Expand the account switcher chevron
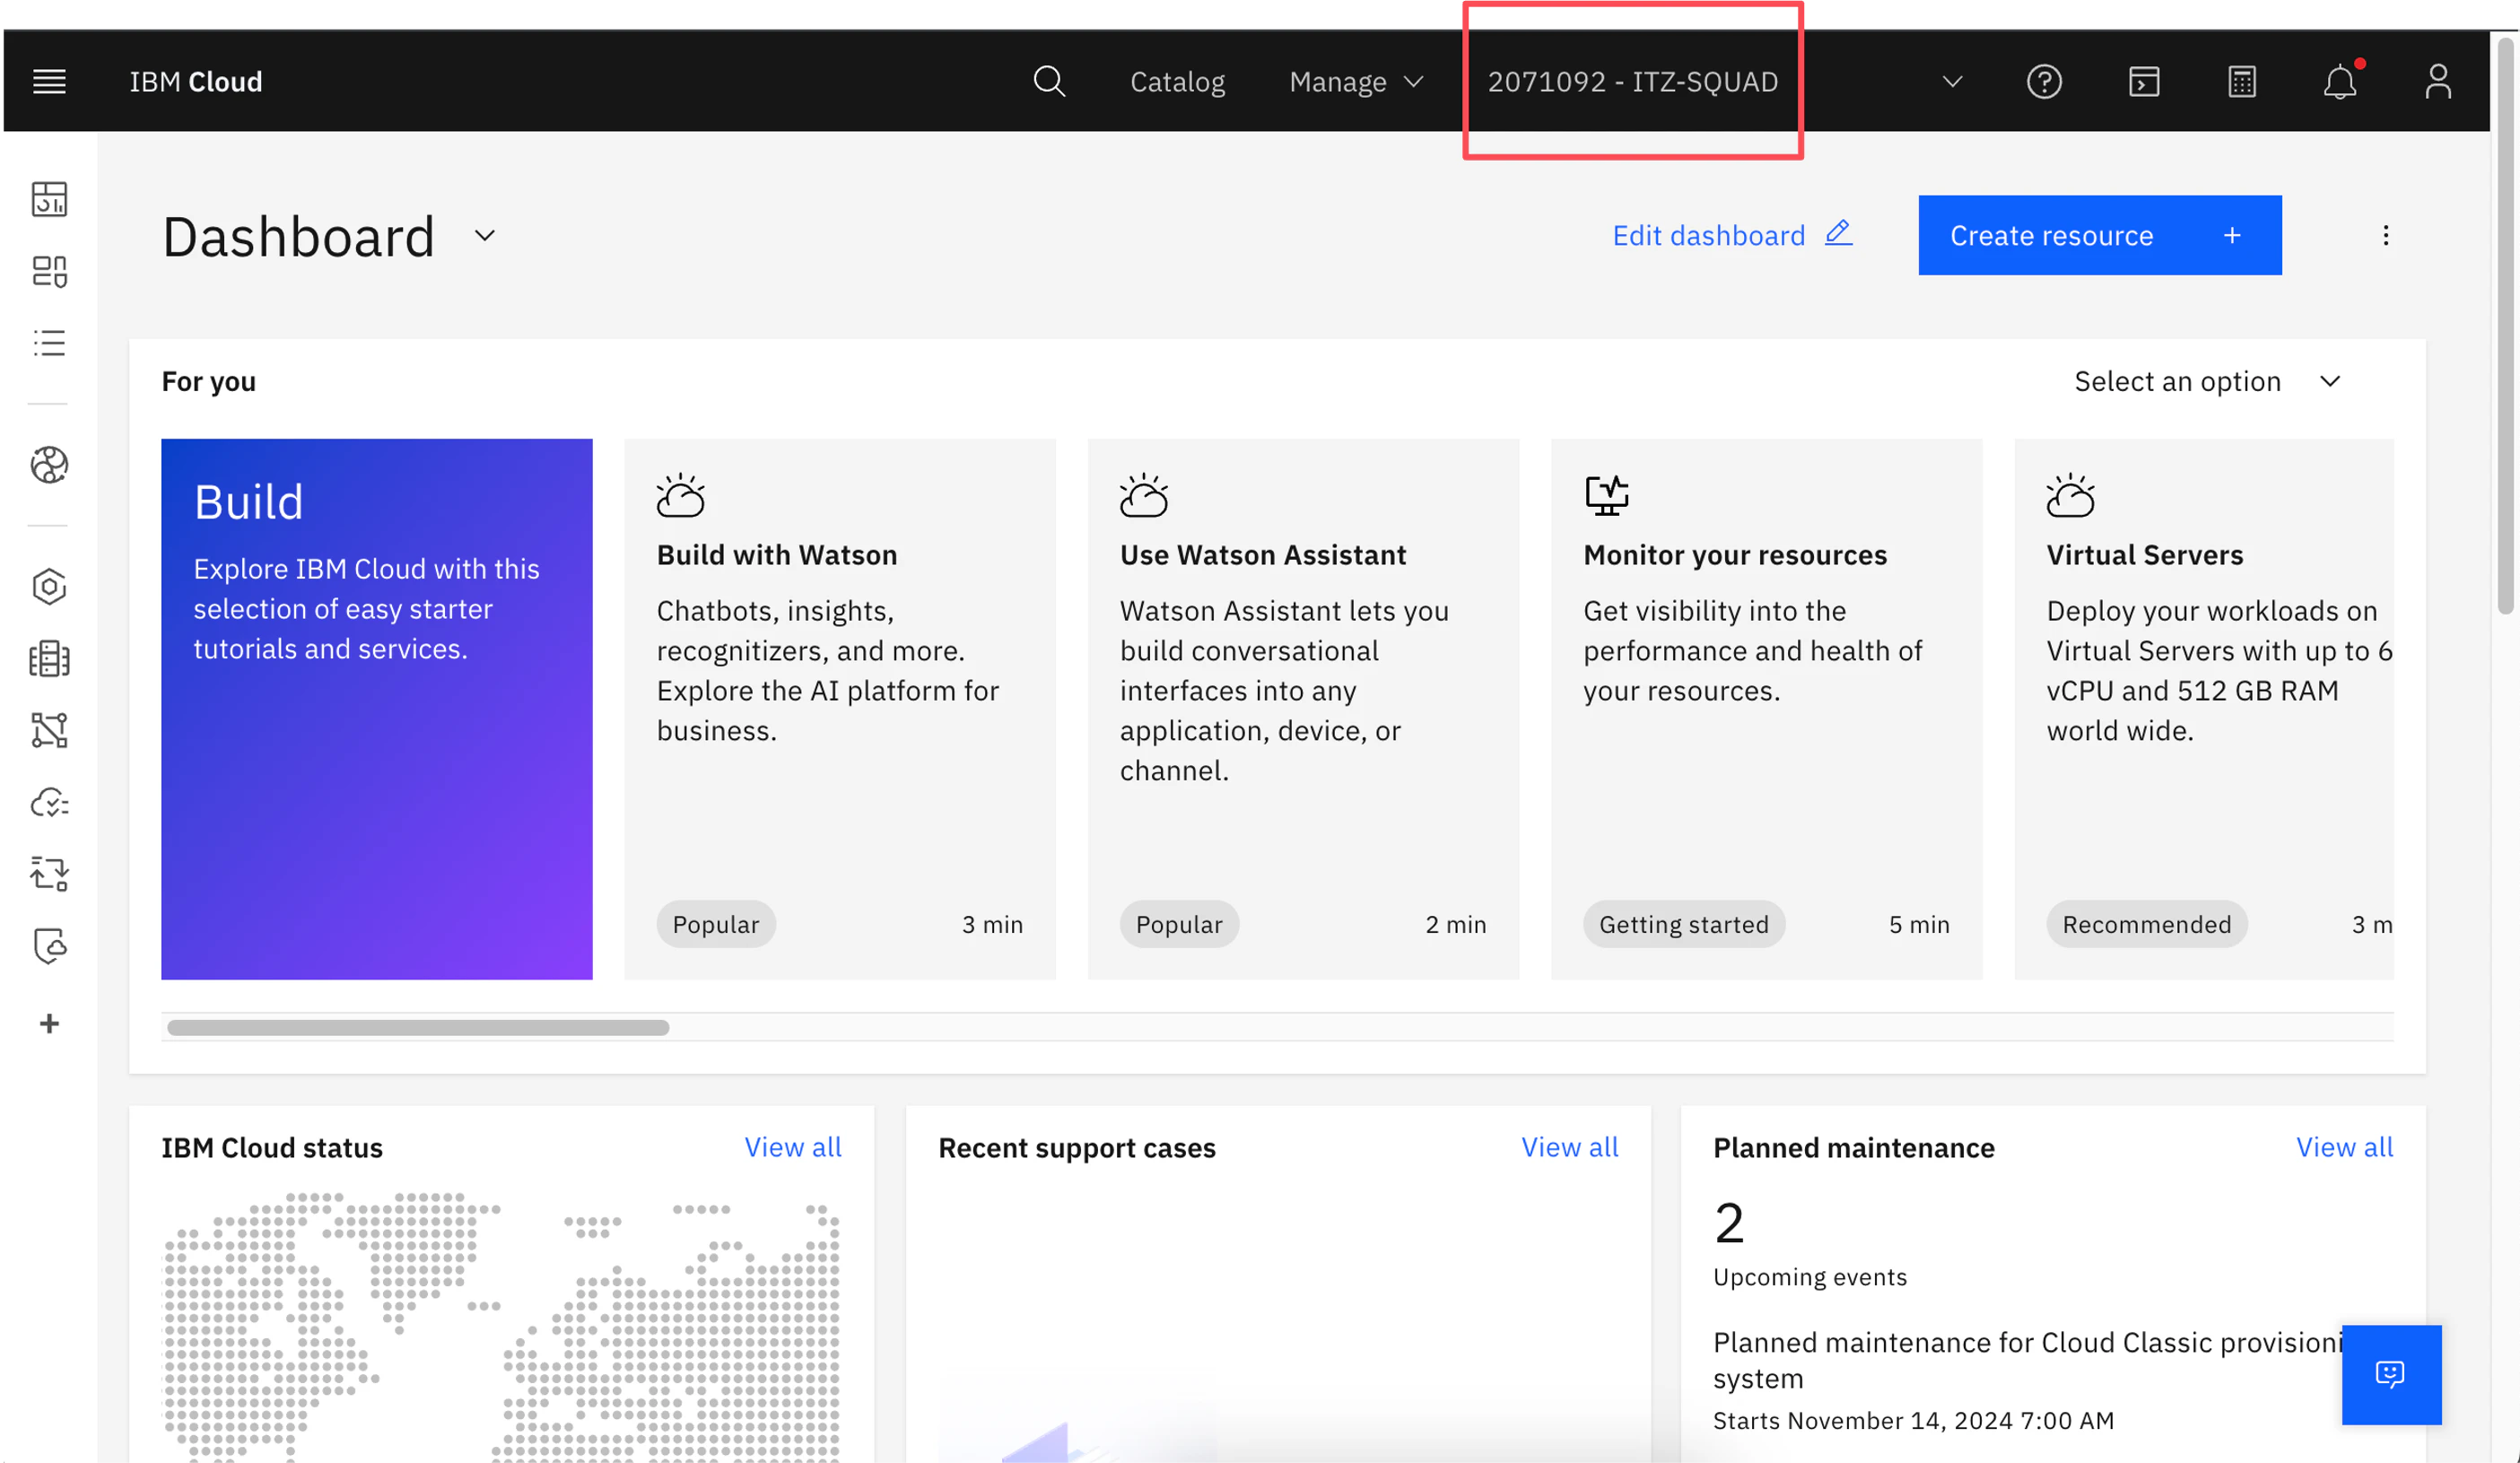Viewport: 2520px width, 1463px height. coord(1951,81)
